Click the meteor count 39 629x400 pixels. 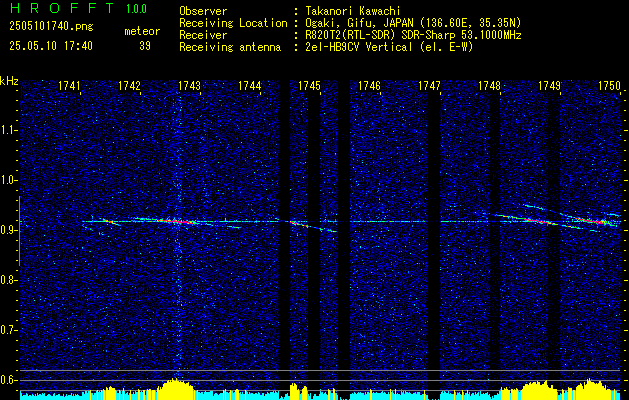point(145,46)
